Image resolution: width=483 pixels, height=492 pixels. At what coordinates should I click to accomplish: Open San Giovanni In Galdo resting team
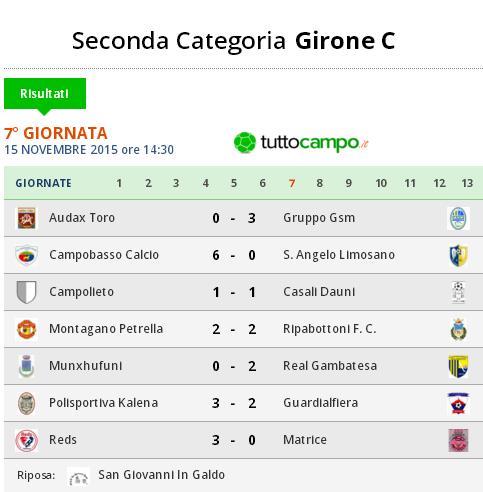pos(161,475)
